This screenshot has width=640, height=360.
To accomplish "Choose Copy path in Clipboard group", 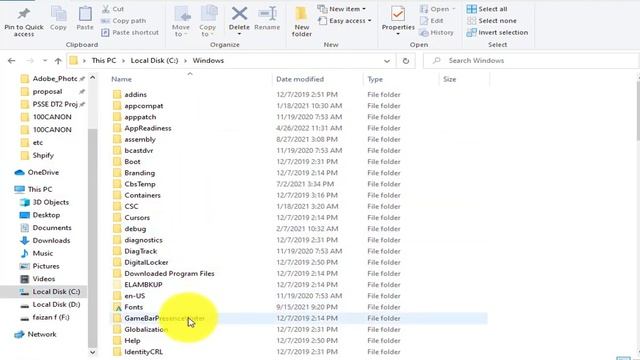I will point(124,20).
